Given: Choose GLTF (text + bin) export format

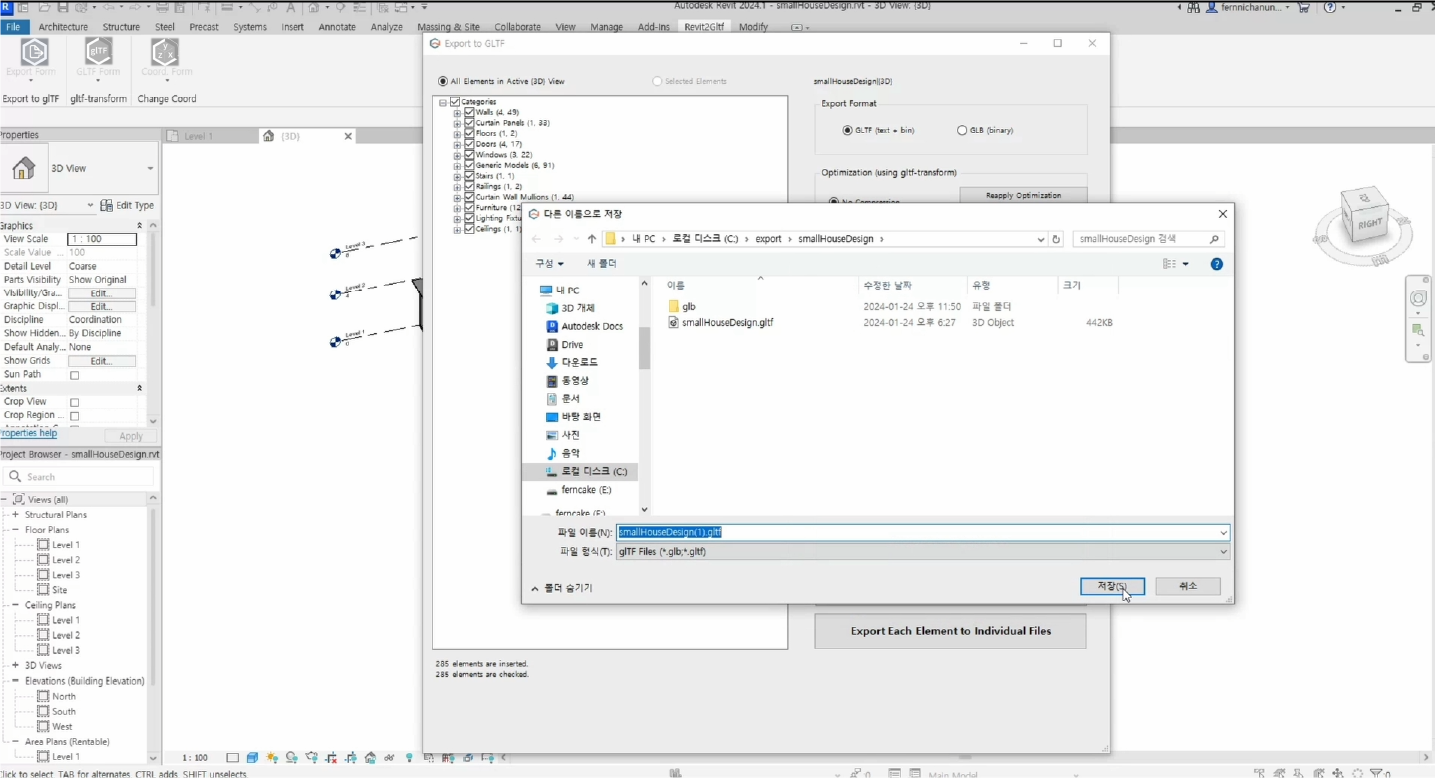Looking at the screenshot, I should (x=848, y=130).
